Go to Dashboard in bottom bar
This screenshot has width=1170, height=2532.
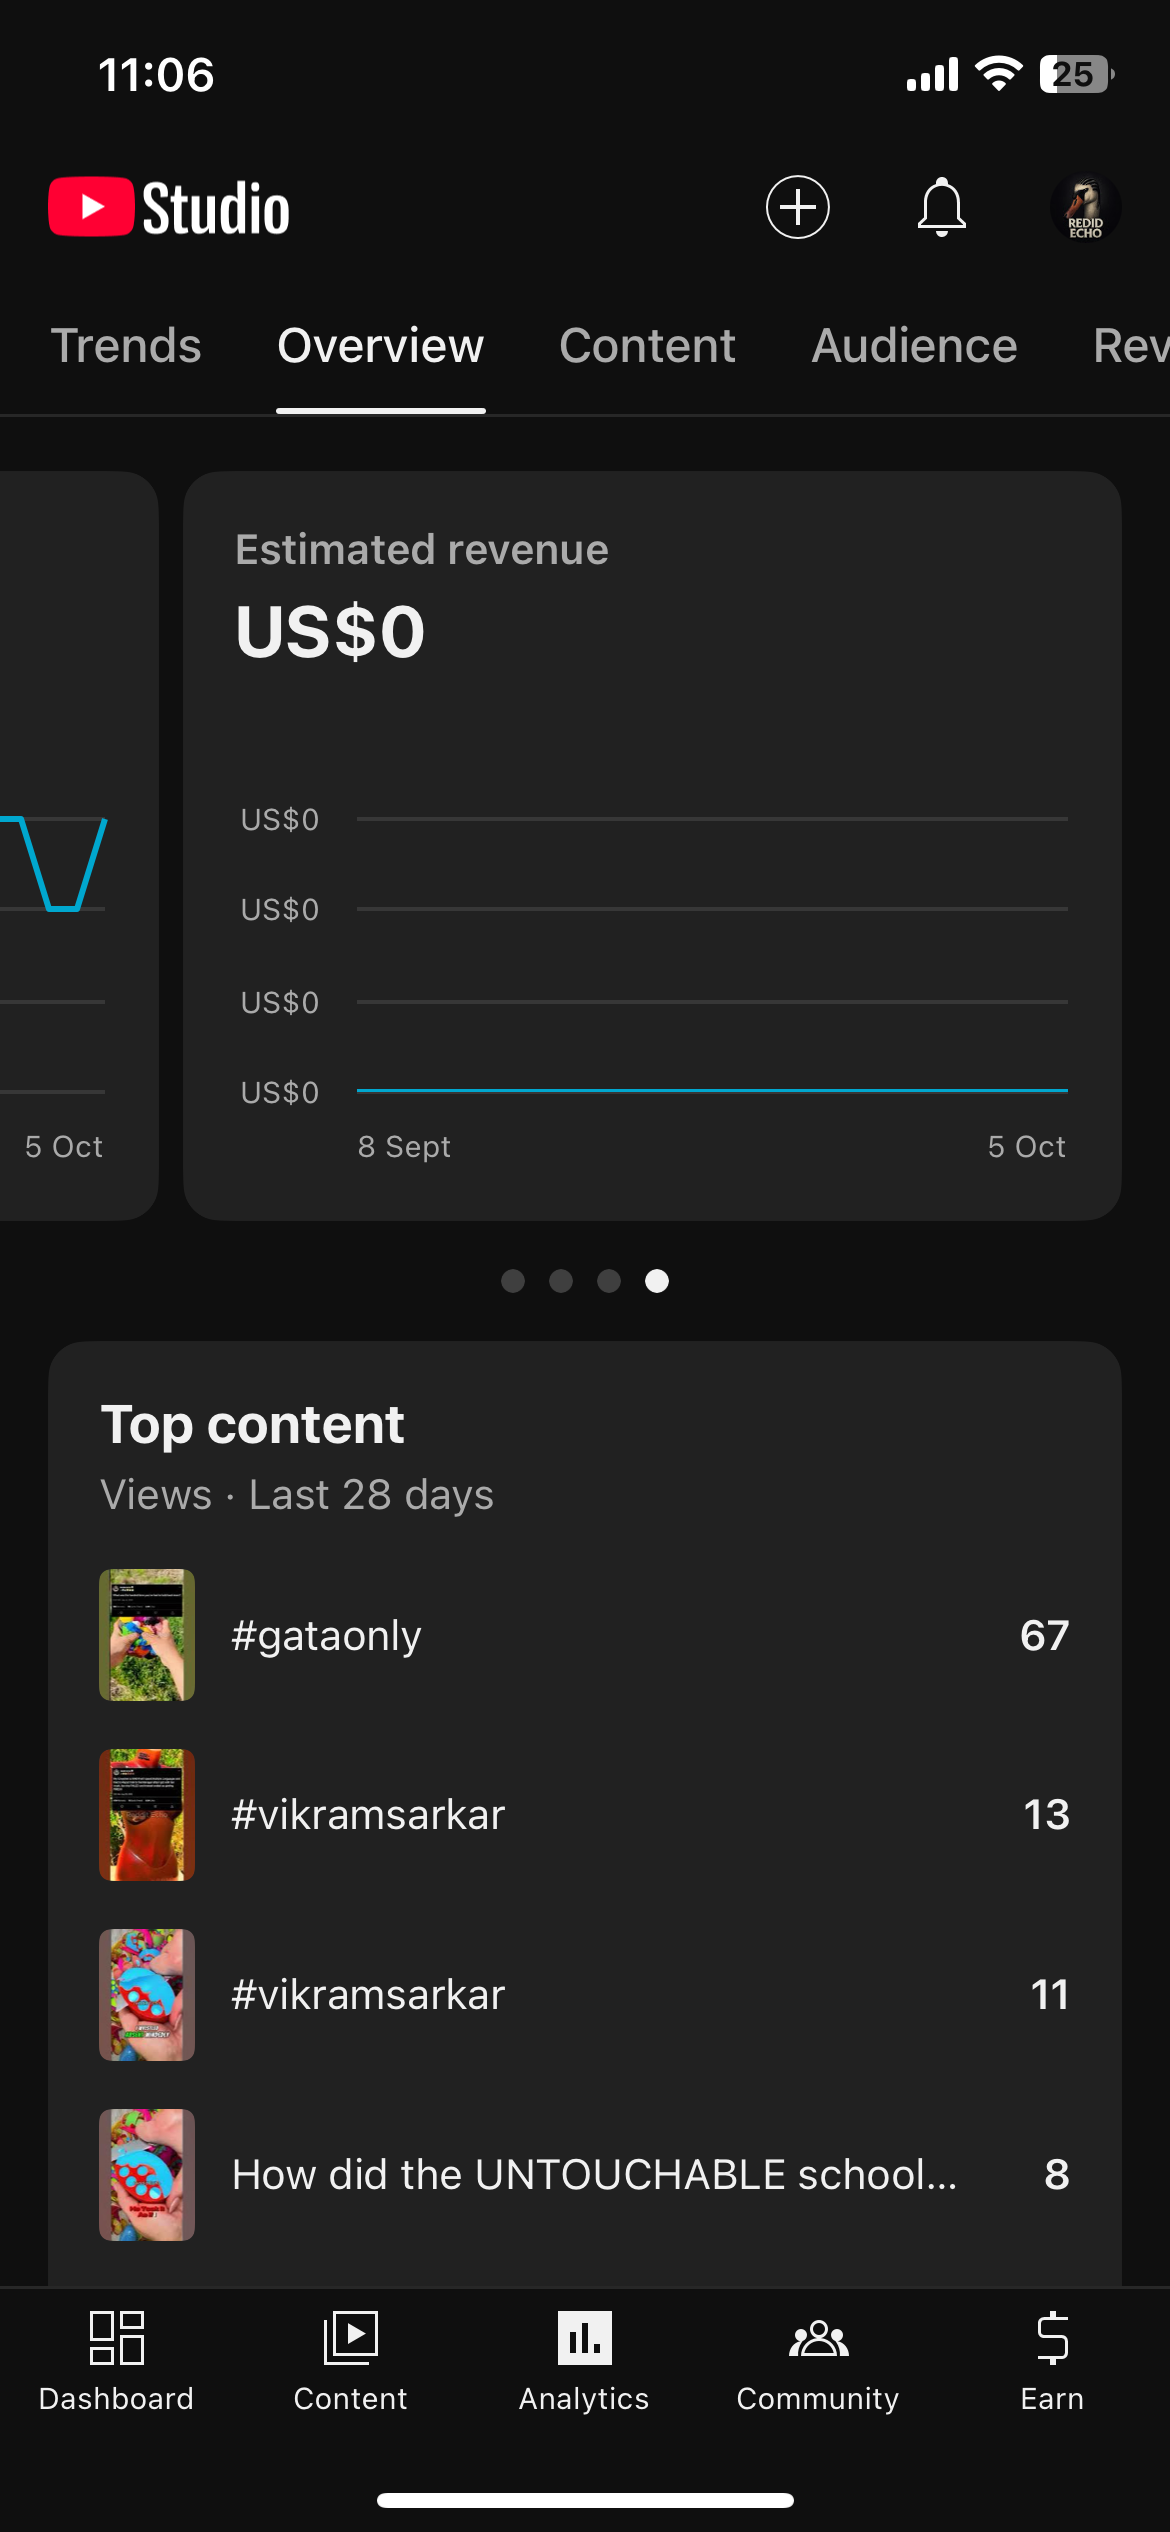[116, 2362]
